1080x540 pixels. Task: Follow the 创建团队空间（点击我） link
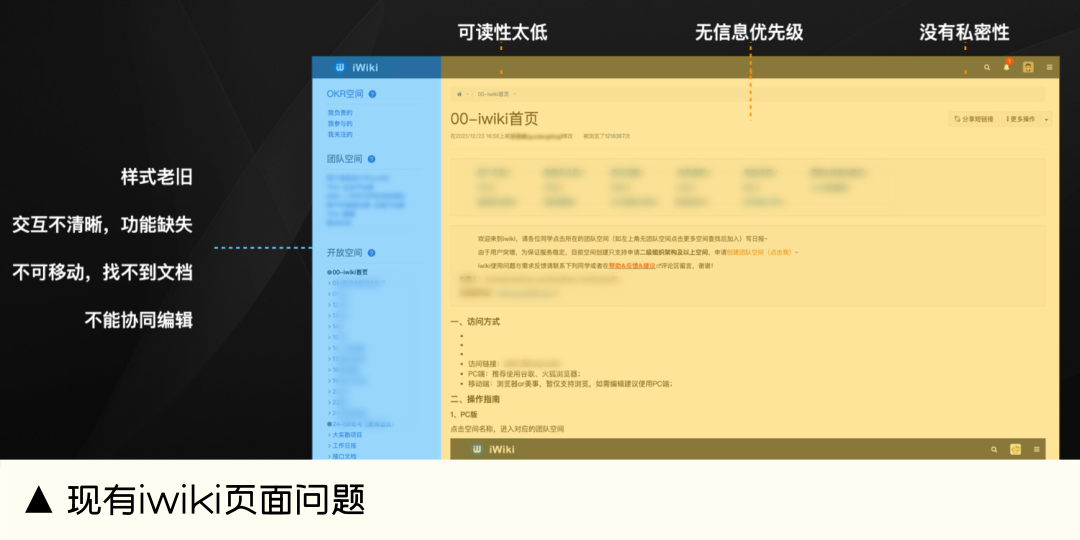pyautogui.click(x=759, y=253)
